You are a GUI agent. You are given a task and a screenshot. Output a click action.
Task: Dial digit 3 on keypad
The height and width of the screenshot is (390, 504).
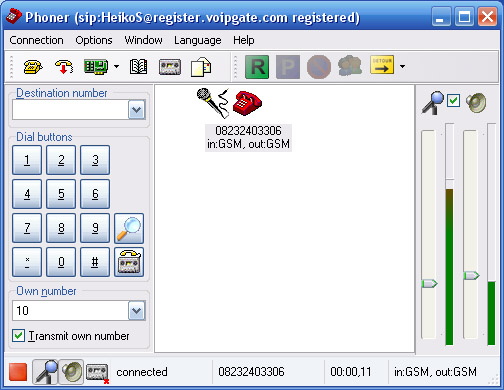(x=95, y=160)
